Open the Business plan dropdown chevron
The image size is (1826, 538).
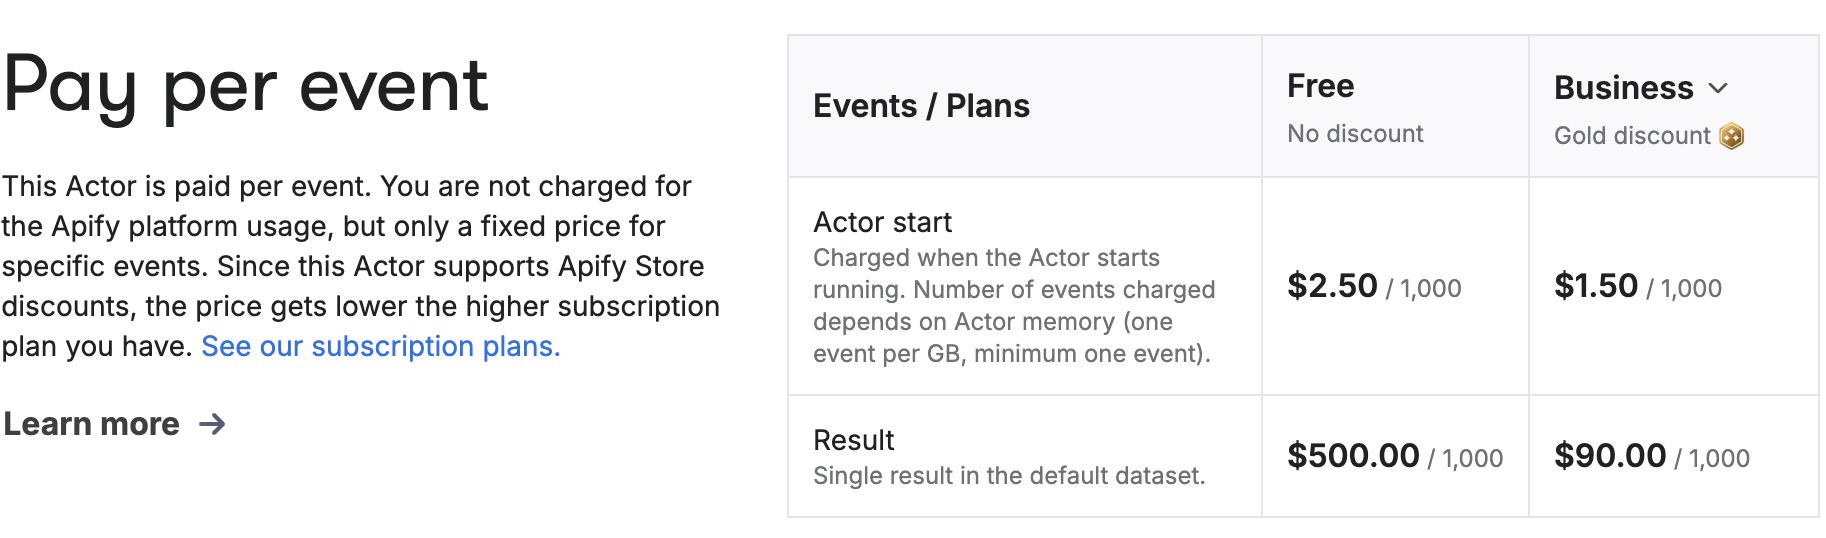pyautogui.click(x=1718, y=88)
